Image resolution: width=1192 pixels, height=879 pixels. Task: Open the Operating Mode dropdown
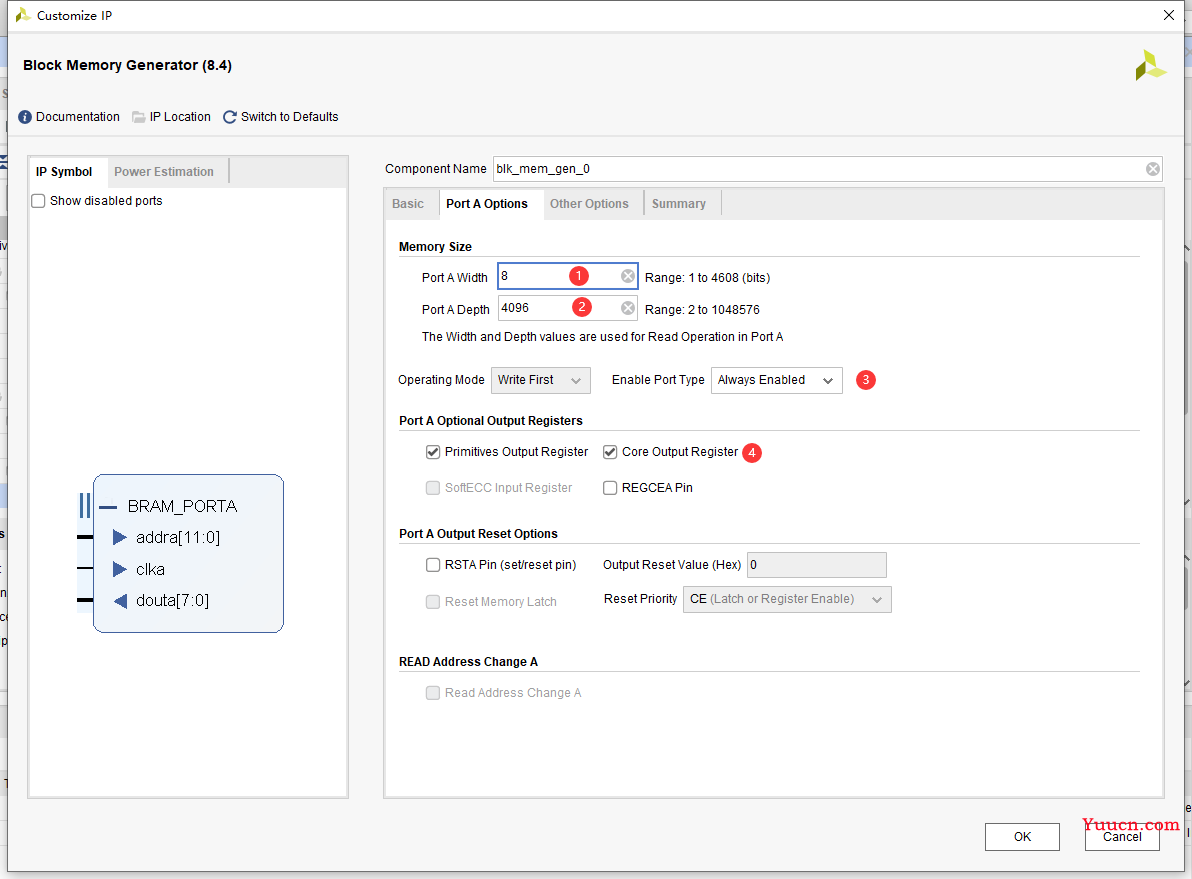pyautogui.click(x=541, y=380)
